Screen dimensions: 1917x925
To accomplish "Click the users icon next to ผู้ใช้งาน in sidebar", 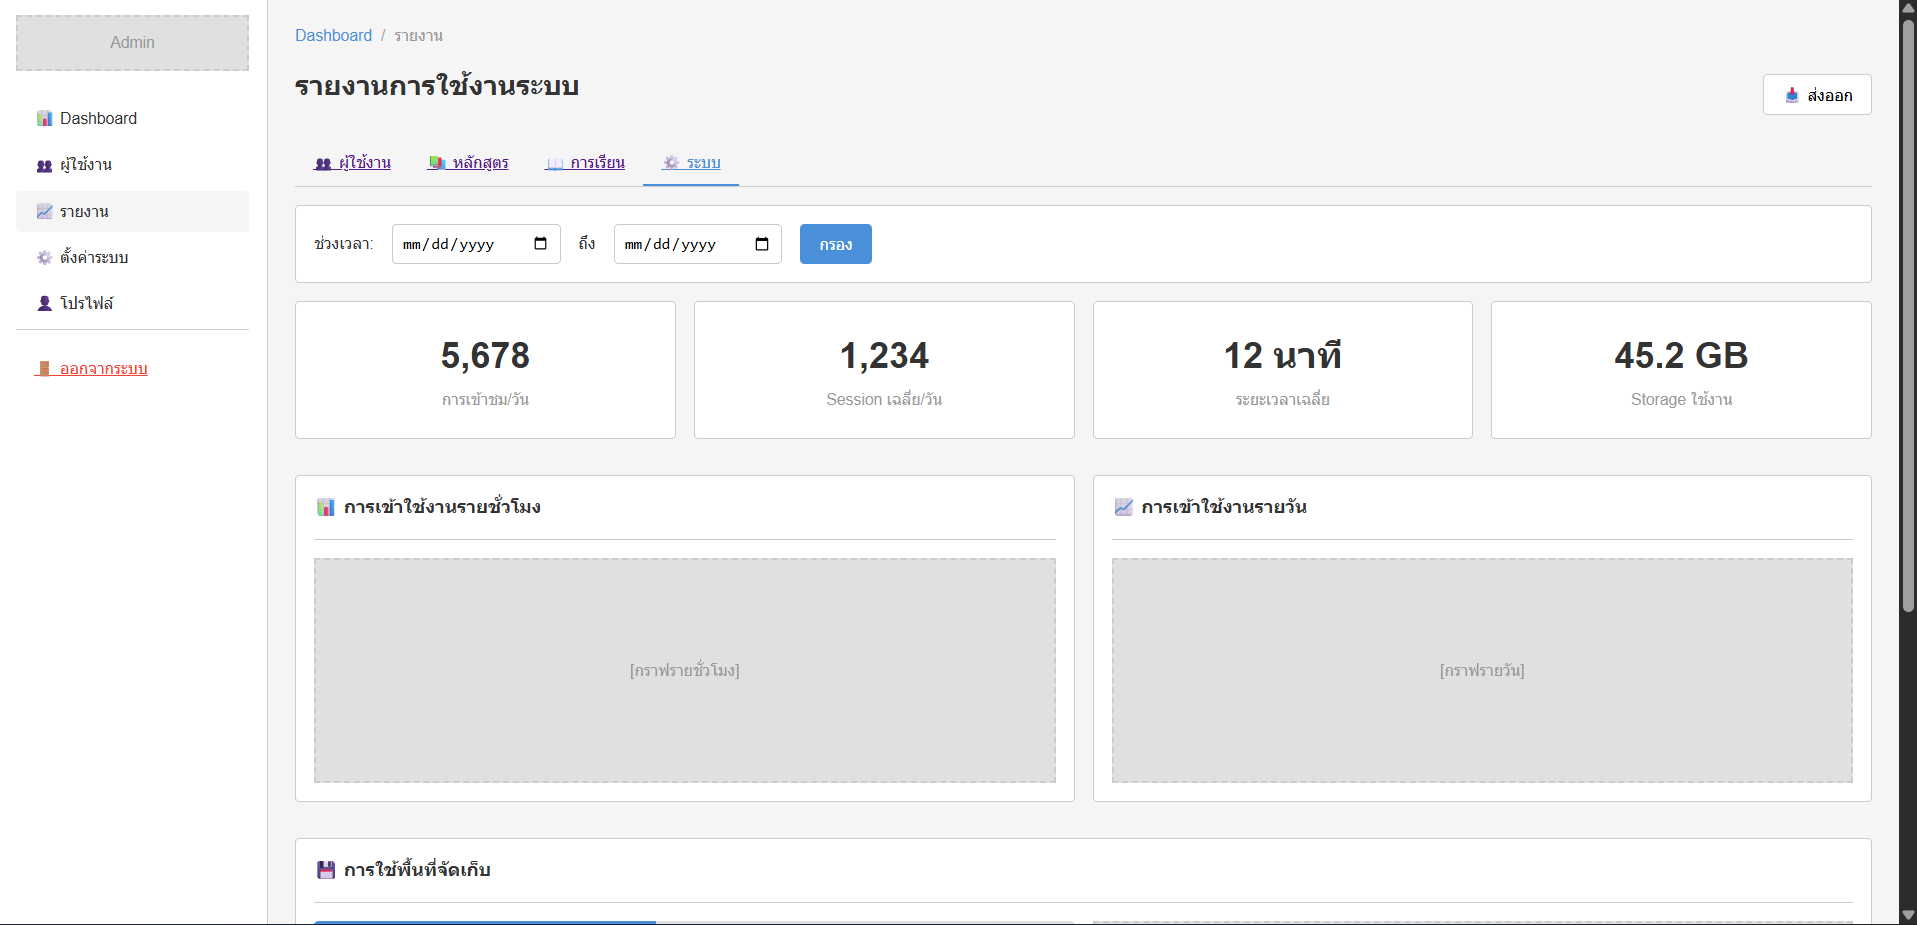I will [x=44, y=166].
